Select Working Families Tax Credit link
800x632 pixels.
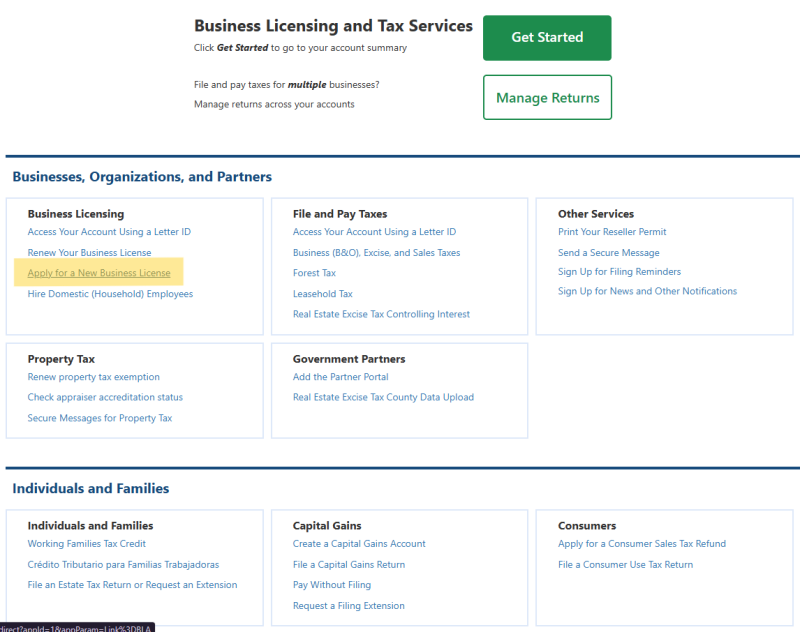(x=86, y=544)
